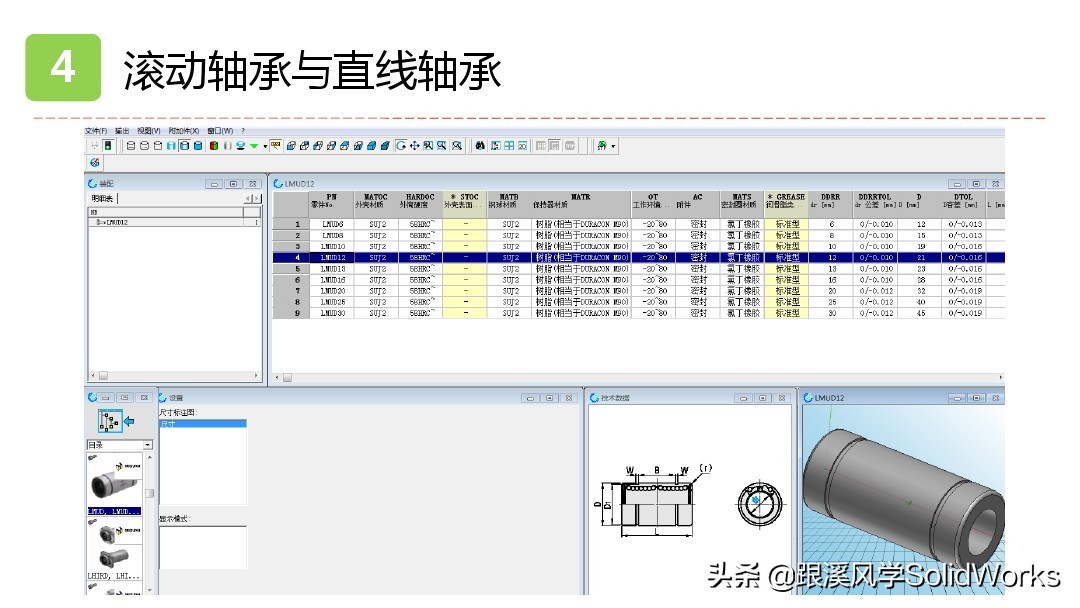This screenshot has width=1080, height=608.
Task: Select the binoculars search icon on the toolbar
Action: tap(481, 146)
